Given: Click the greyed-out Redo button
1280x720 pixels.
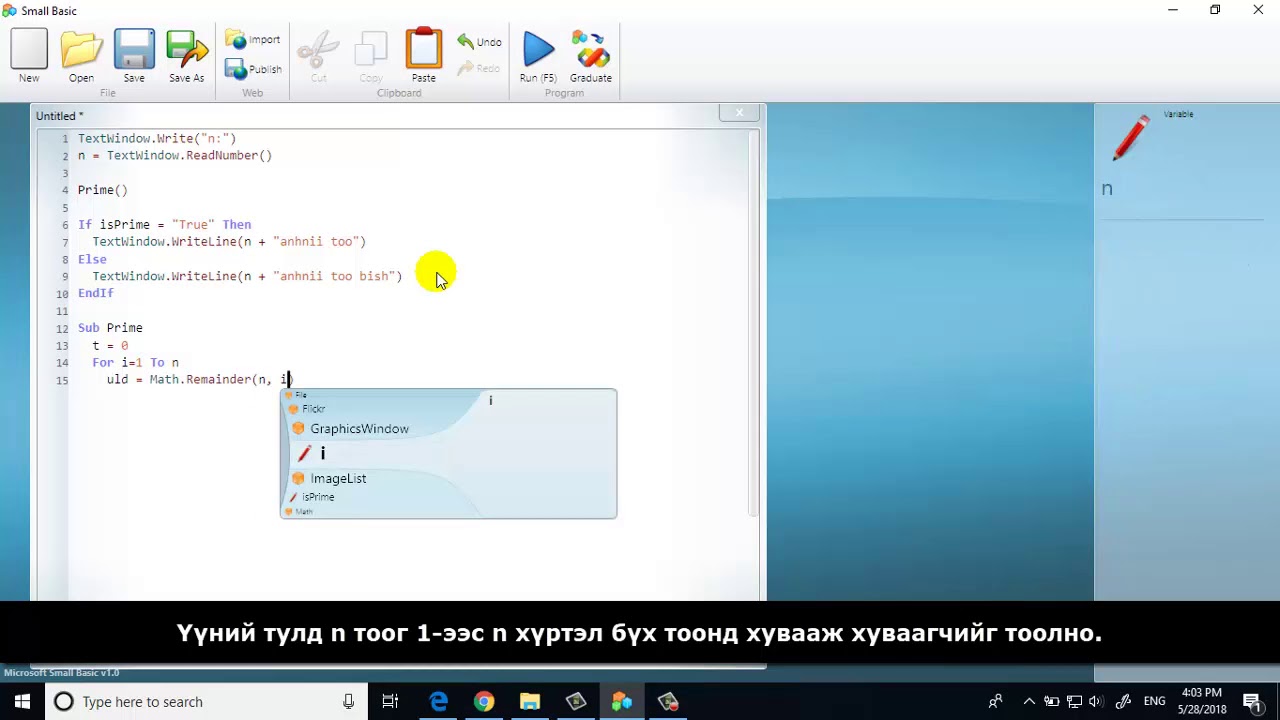Looking at the screenshot, I should click(479, 69).
